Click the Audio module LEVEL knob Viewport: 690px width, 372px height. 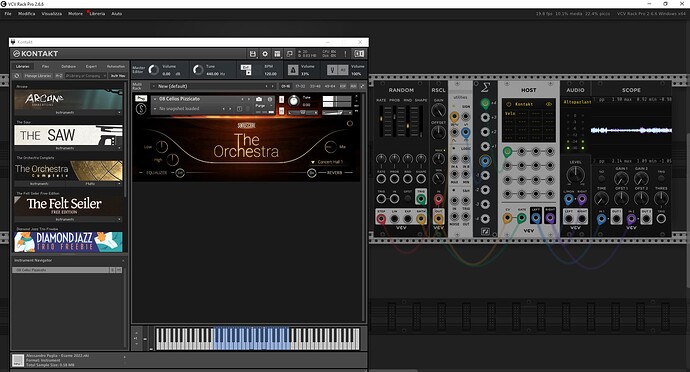click(576, 175)
